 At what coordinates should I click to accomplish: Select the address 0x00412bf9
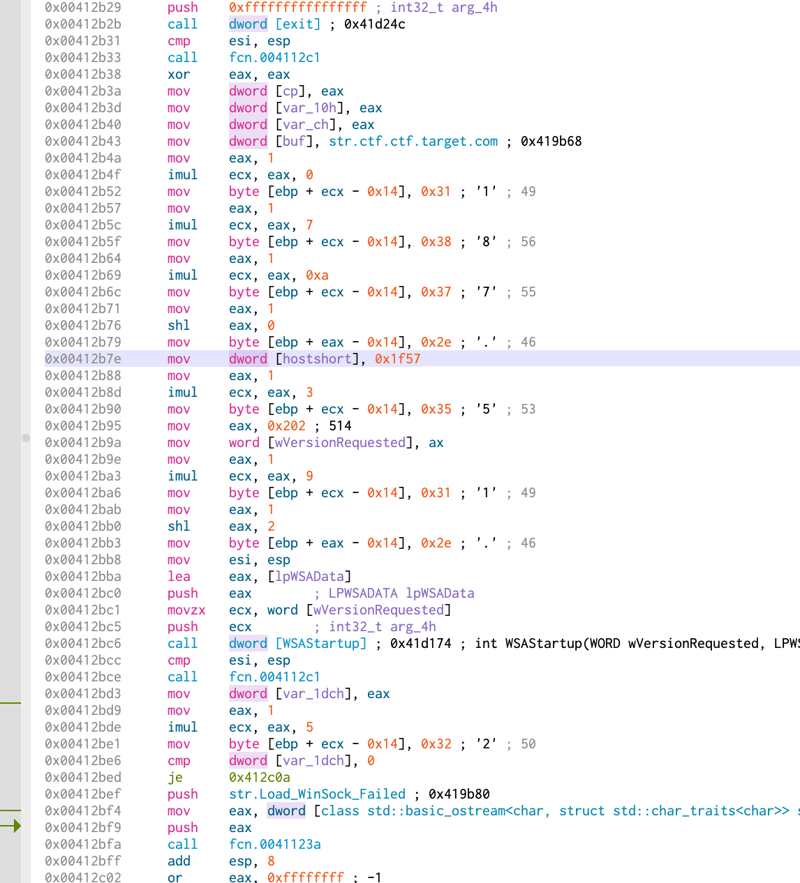pyautogui.click(x=83, y=827)
